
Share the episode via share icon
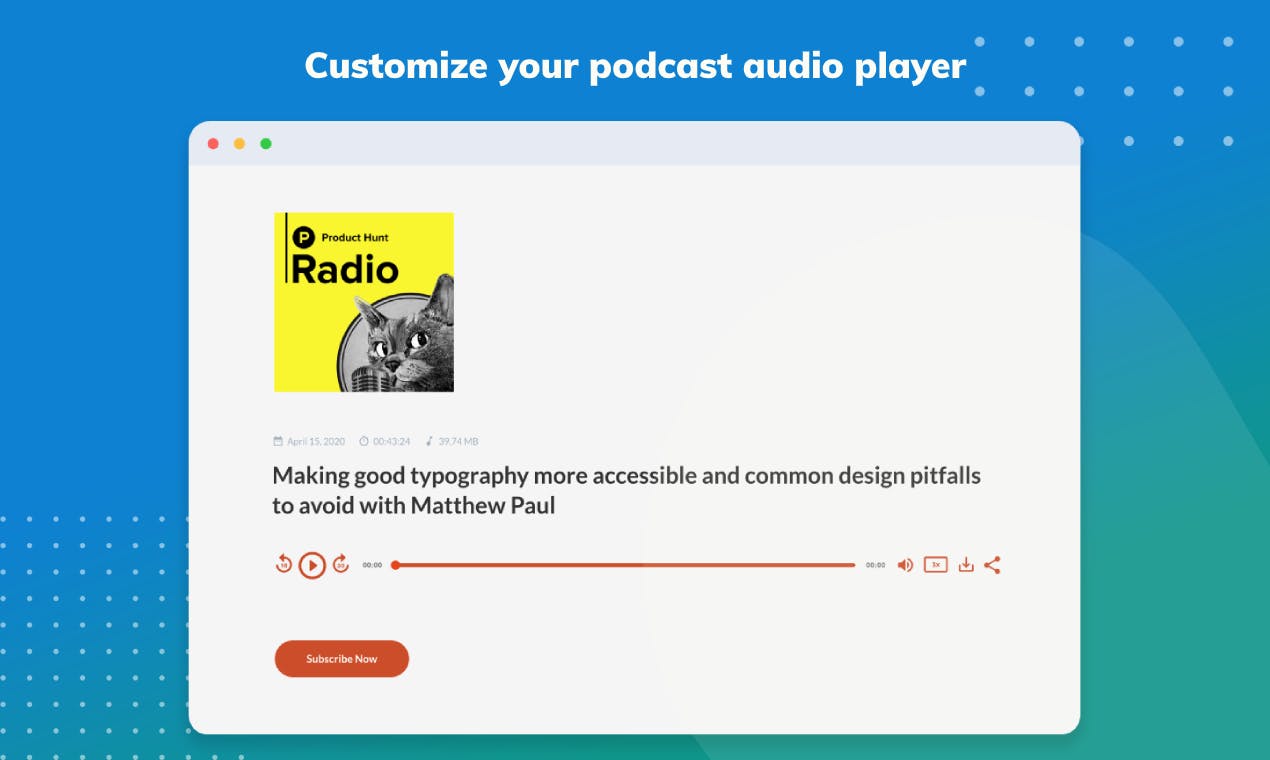[x=992, y=565]
